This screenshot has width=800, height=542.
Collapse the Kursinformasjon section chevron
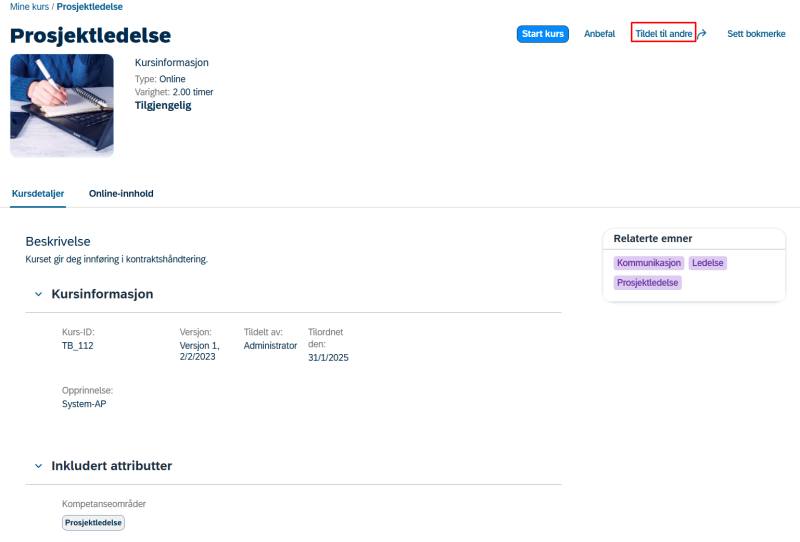point(38,294)
